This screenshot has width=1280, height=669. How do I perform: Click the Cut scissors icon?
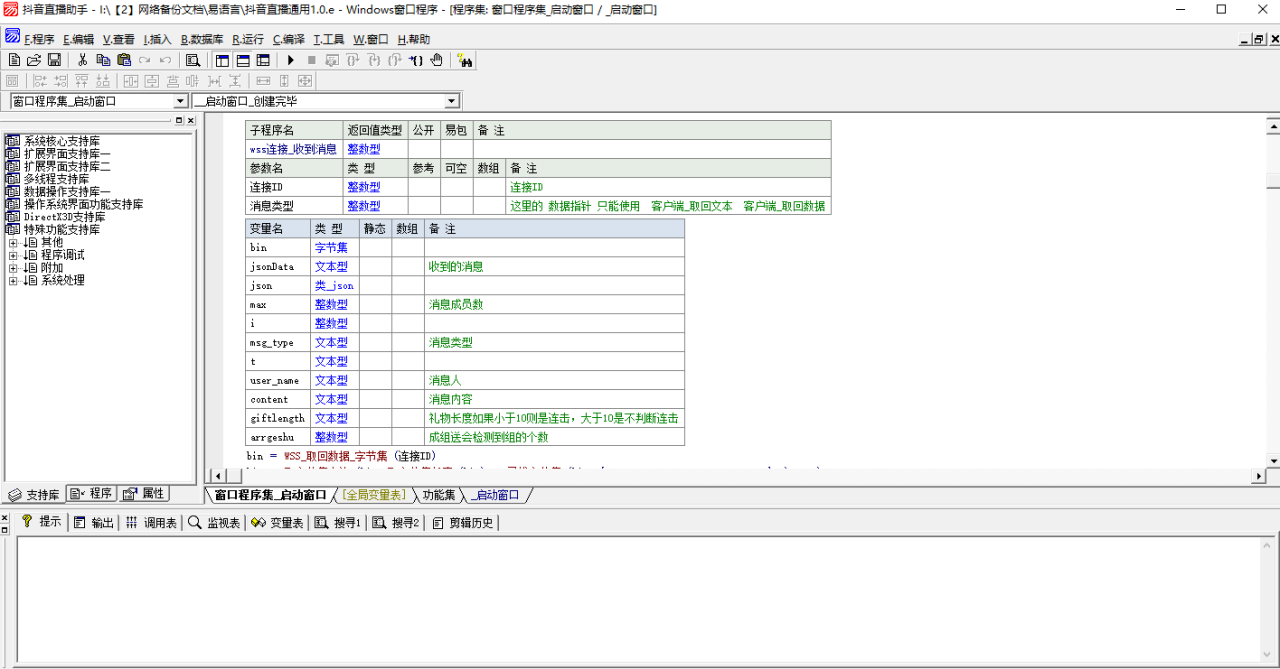pyautogui.click(x=83, y=60)
